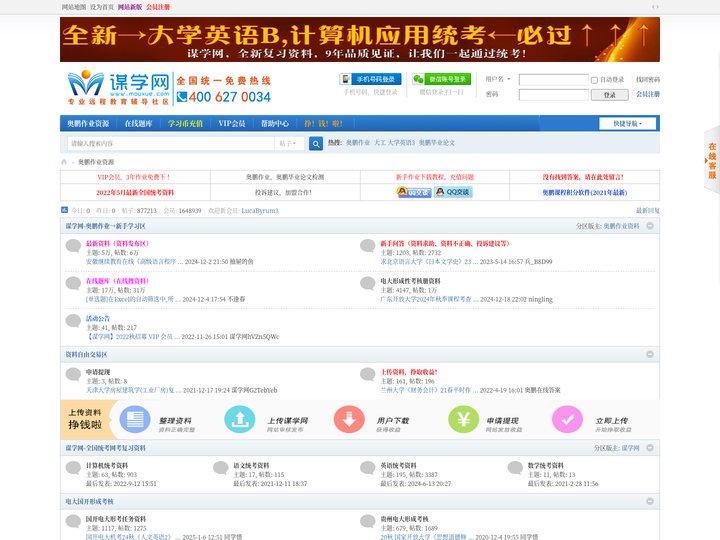Image resolution: width=720 pixels, height=540 pixels.
Task: Open the 网站地图 link
Action: (x=74, y=7)
